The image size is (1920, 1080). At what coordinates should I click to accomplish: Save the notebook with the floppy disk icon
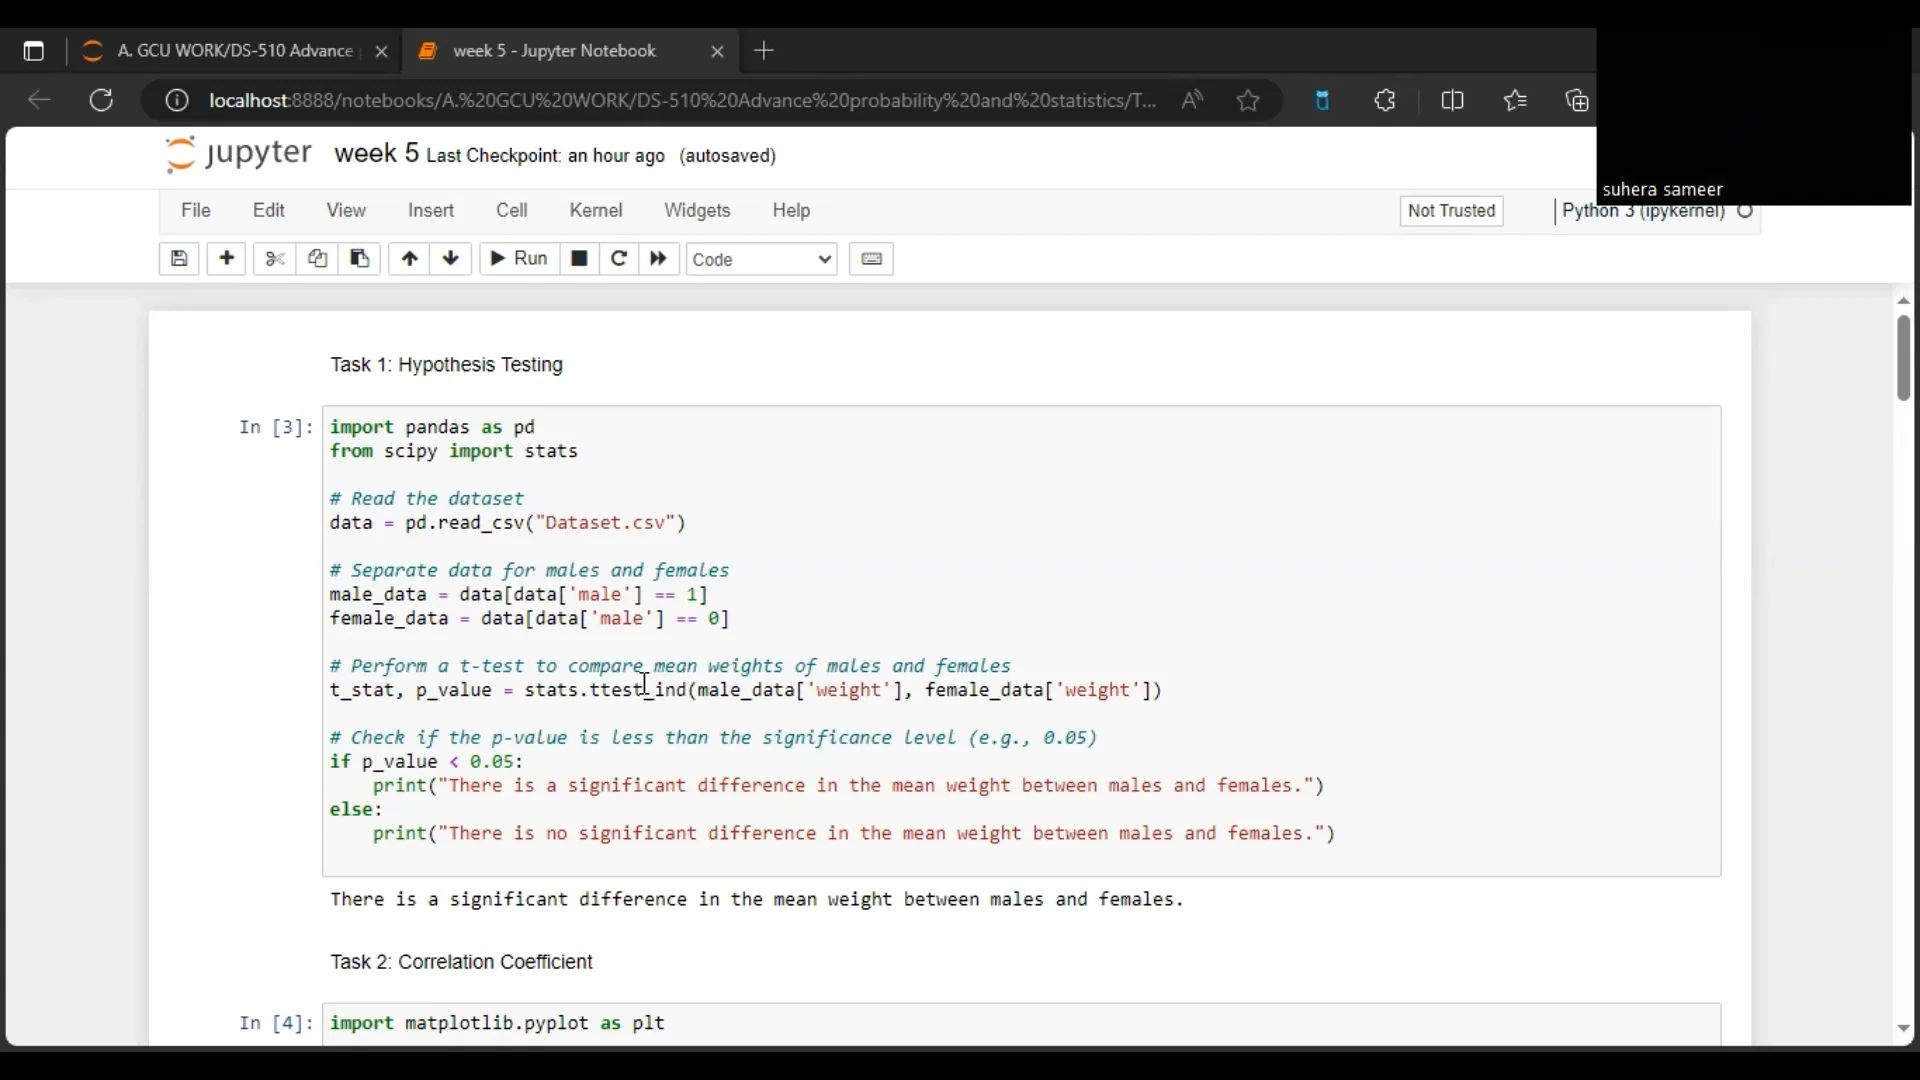(x=179, y=259)
